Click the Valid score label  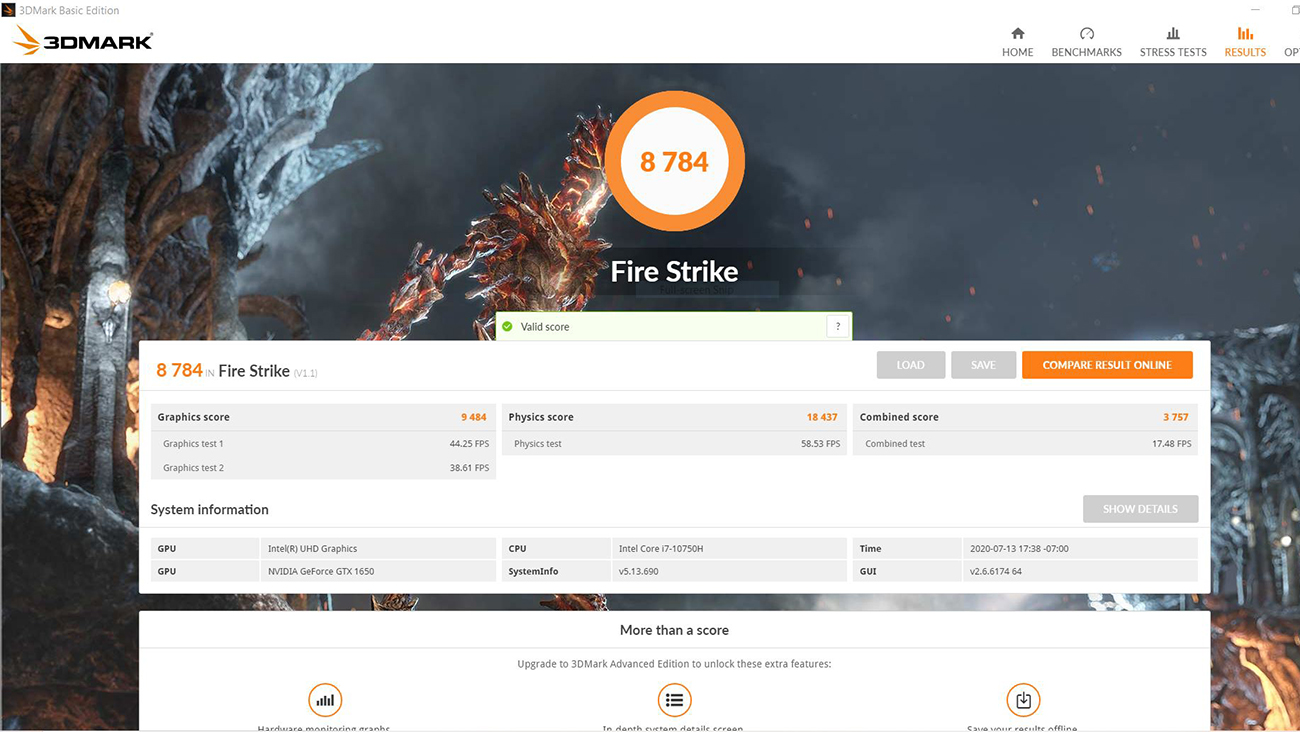[x=545, y=327]
